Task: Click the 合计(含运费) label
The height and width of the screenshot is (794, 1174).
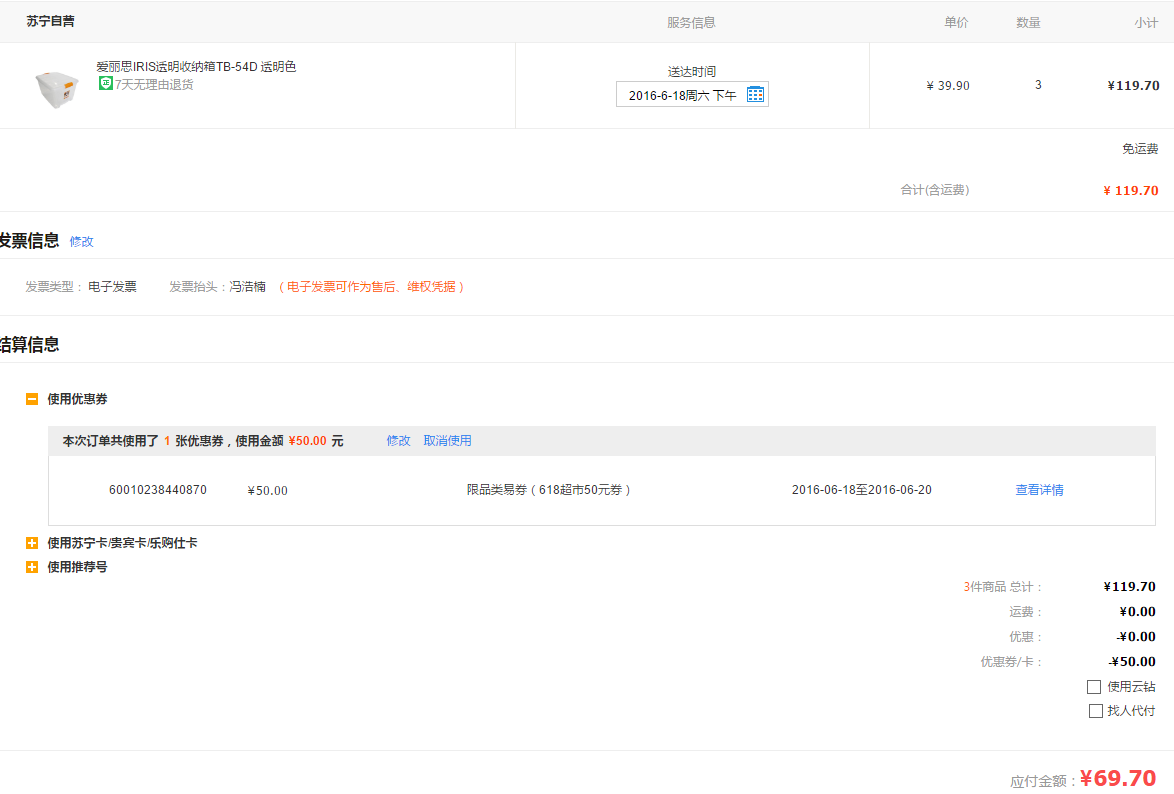Action: click(934, 190)
